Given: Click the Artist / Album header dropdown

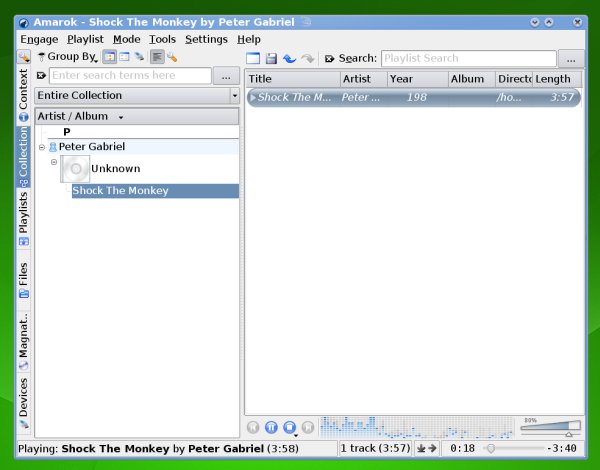Looking at the screenshot, I should click(137, 116).
